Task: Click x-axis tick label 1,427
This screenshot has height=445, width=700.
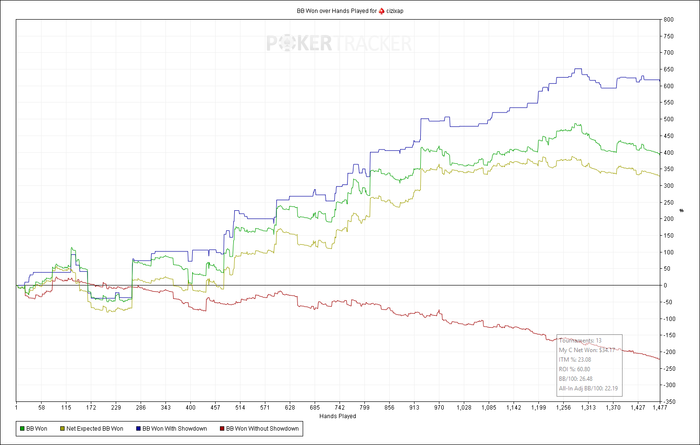Action: (638, 408)
